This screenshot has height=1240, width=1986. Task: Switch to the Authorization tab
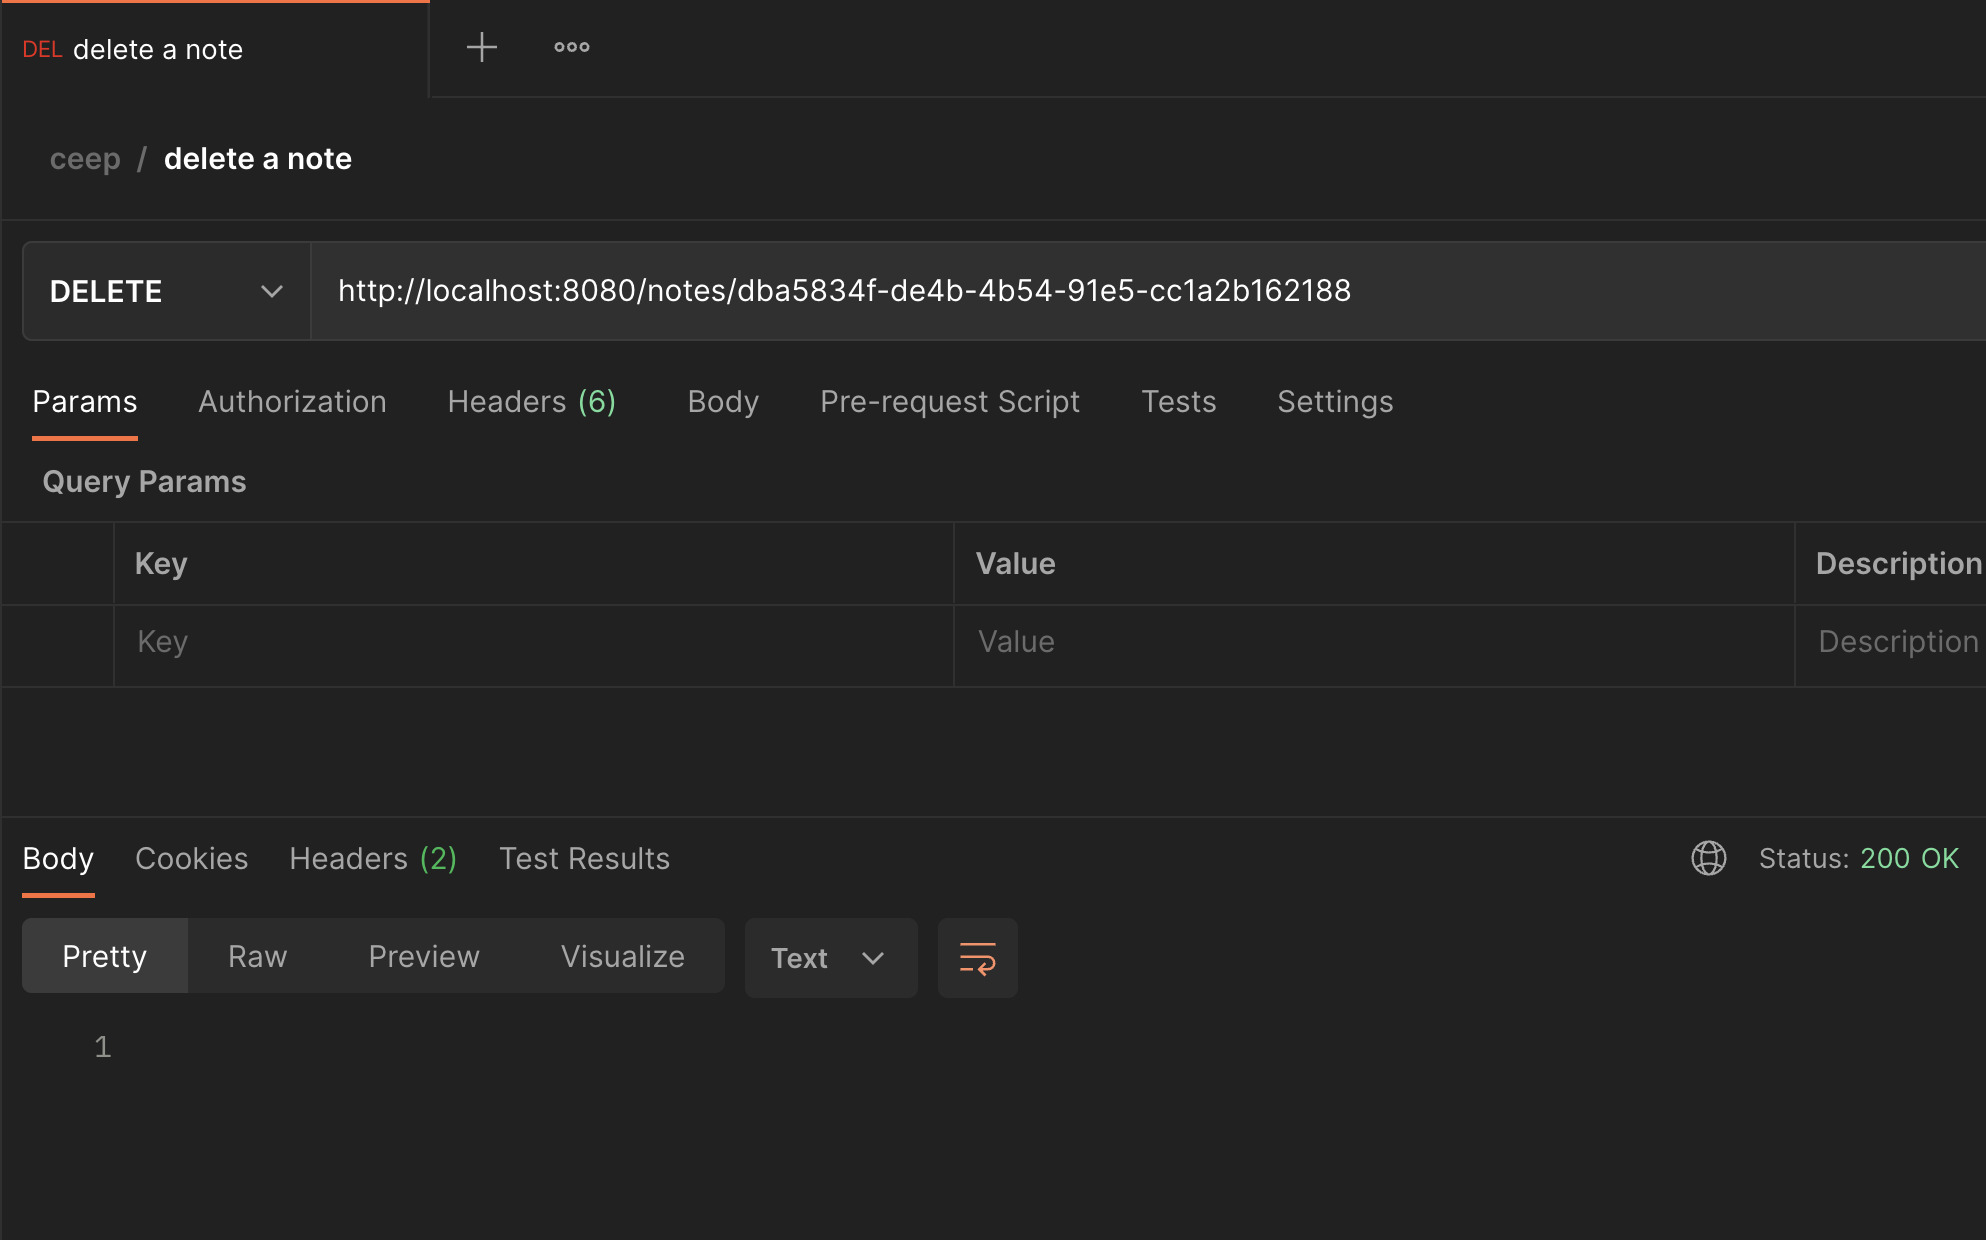click(x=293, y=401)
